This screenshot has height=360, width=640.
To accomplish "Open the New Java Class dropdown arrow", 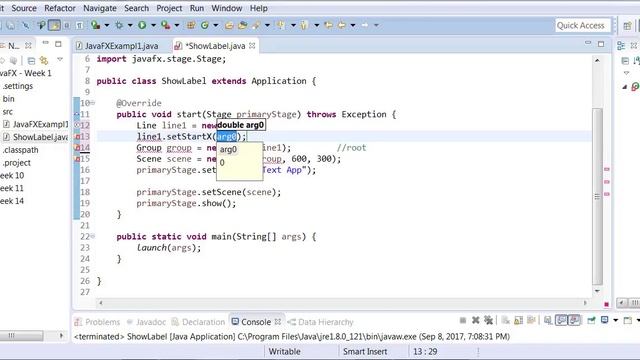I will (x=216, y=25).
